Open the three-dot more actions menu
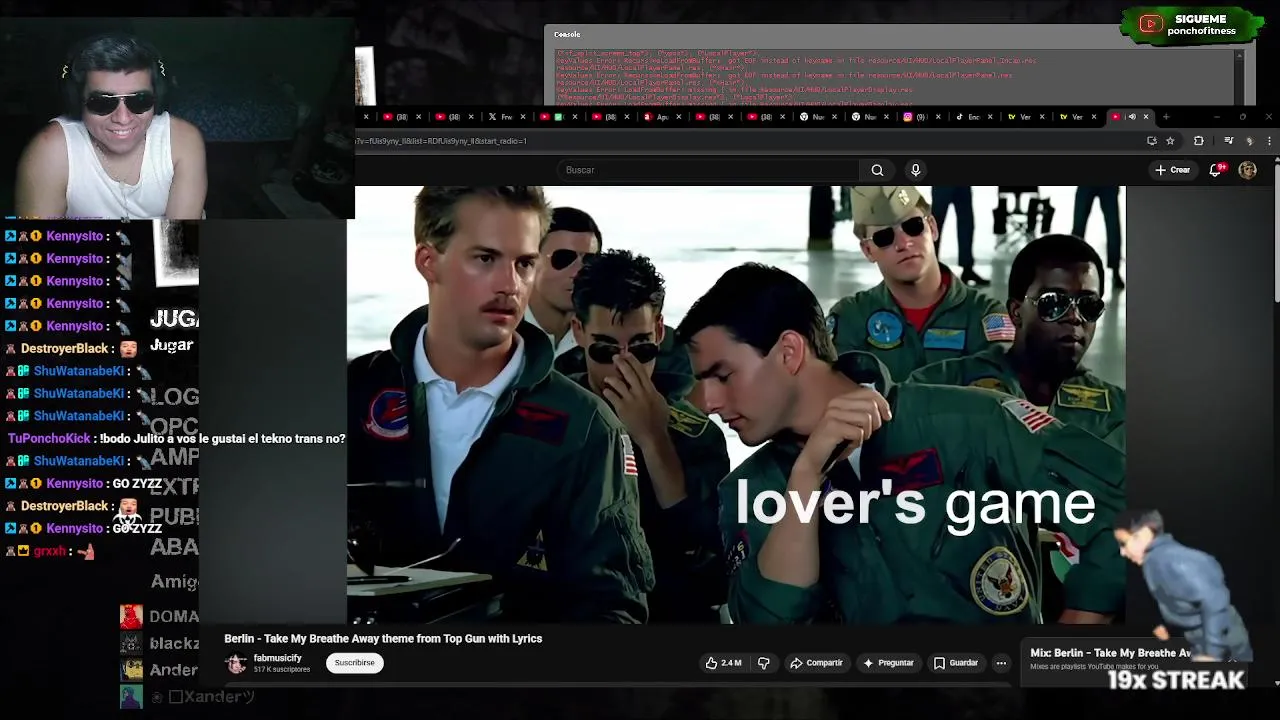The height and width of the screenshot is (720, 1280). tap(1001, 663)
